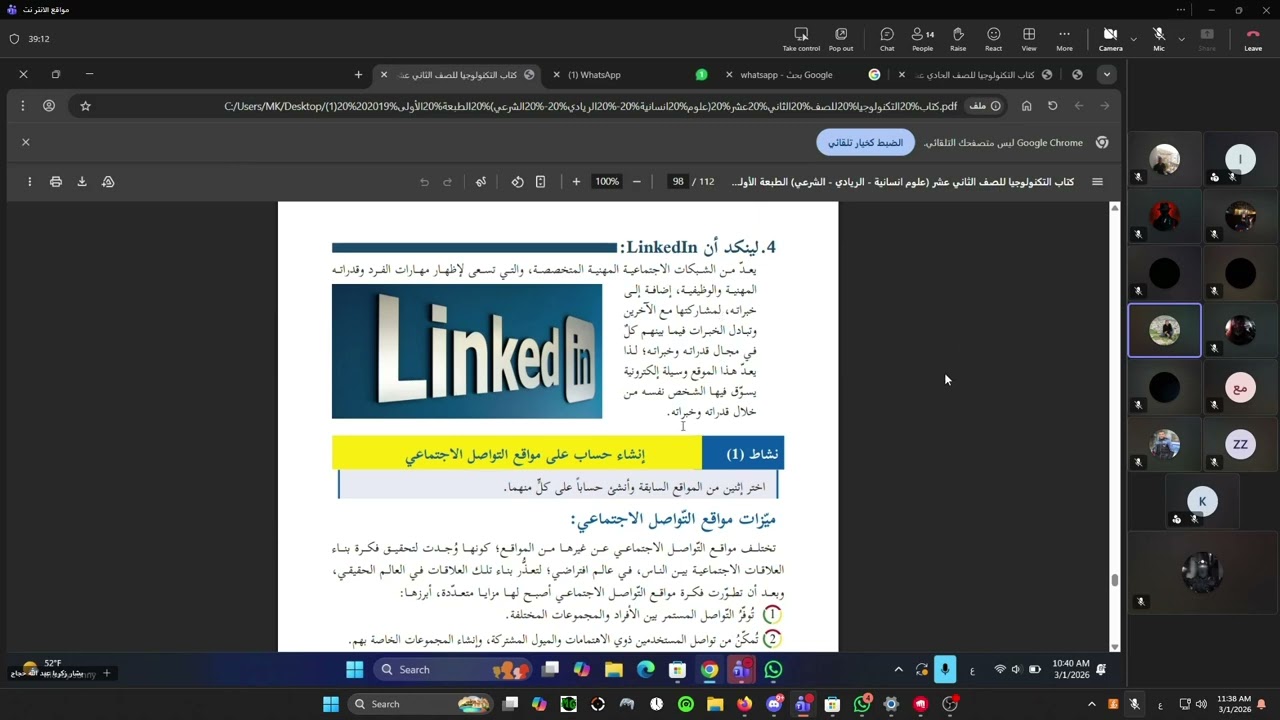Open WhatsApp from shared-screen taskbar
Viewport: 1280px width, 720px height.
(x=773, y=670)
